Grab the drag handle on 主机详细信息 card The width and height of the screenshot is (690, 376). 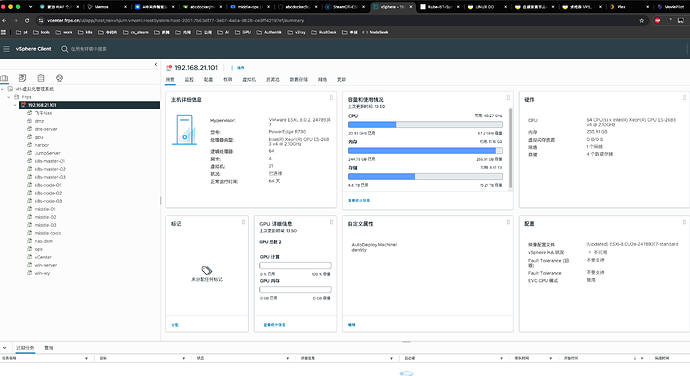click(331, 98)
